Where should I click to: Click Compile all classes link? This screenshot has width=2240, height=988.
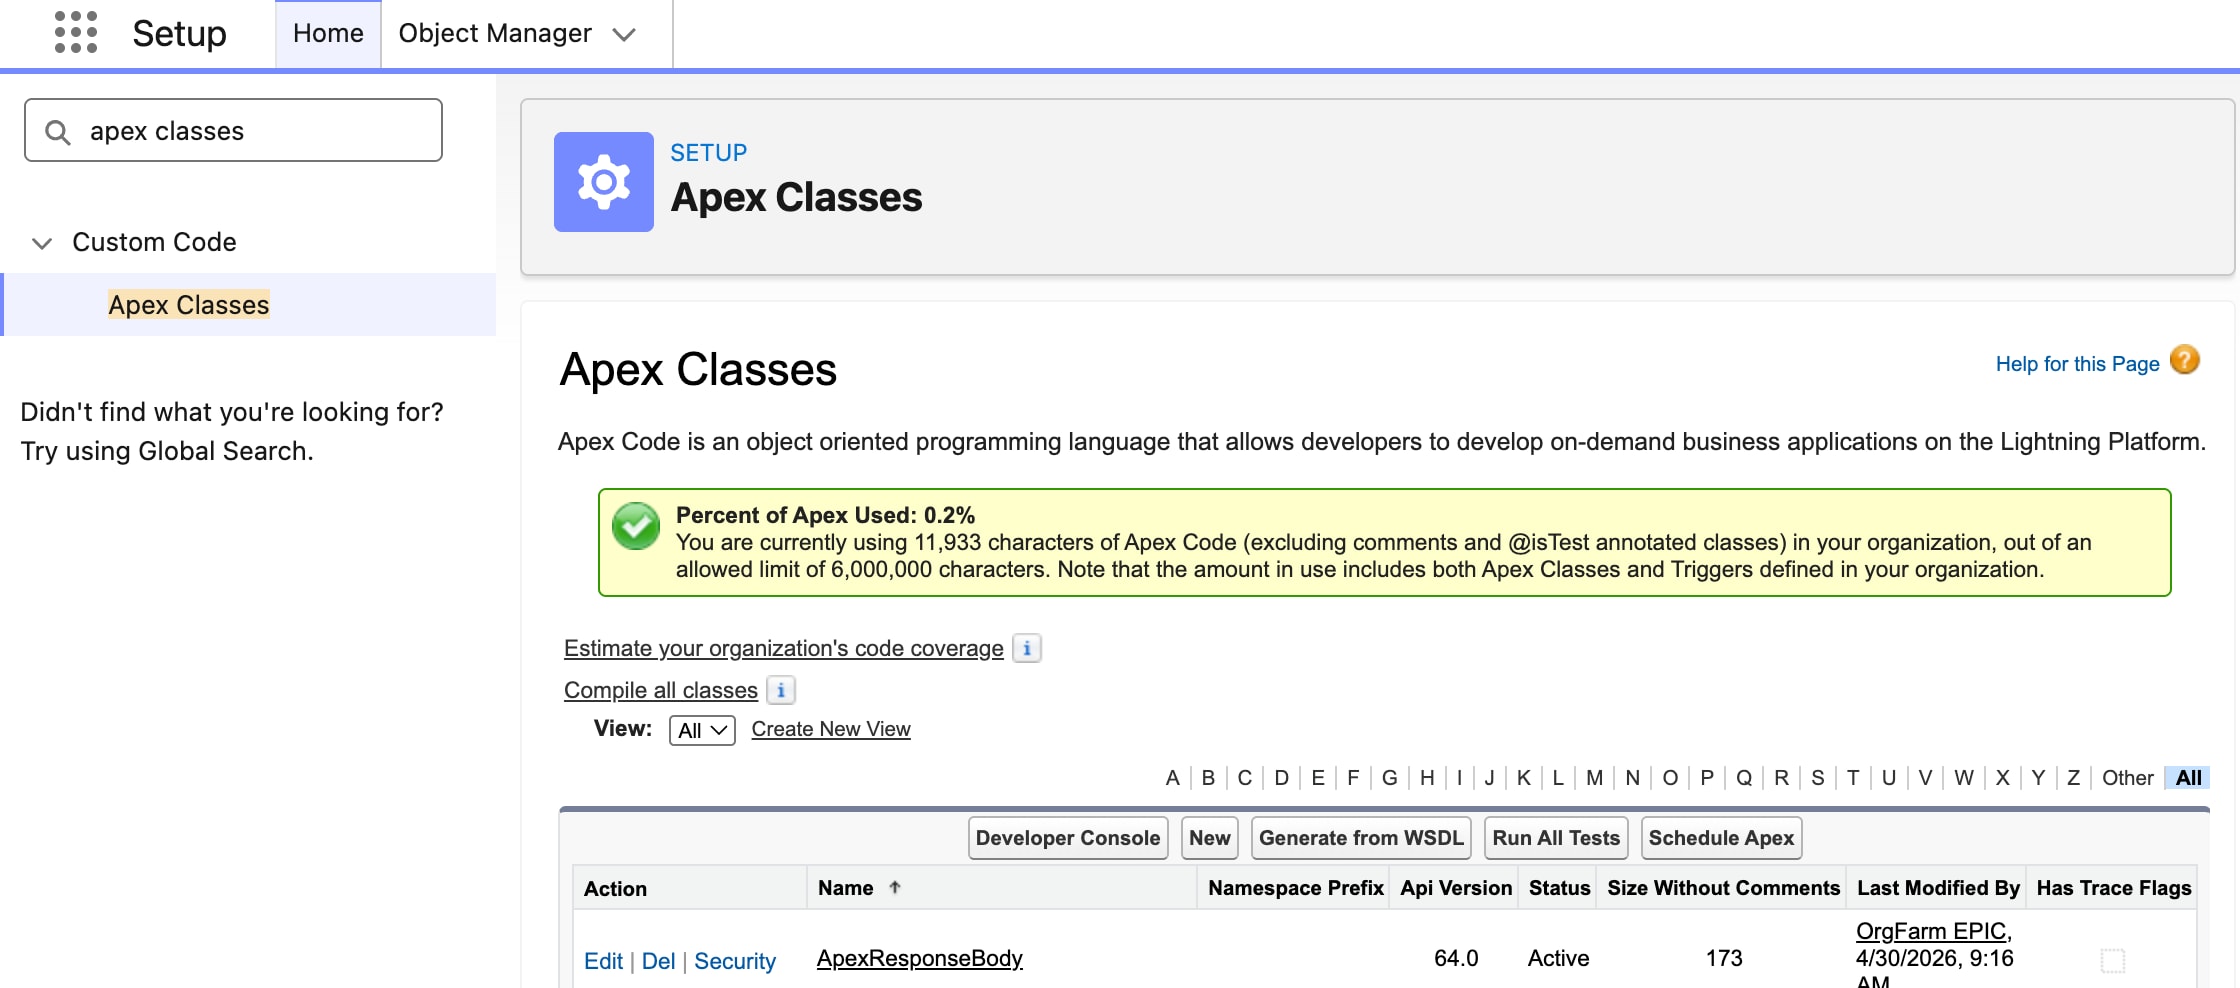pyautogui.click(x=661, y=690)
